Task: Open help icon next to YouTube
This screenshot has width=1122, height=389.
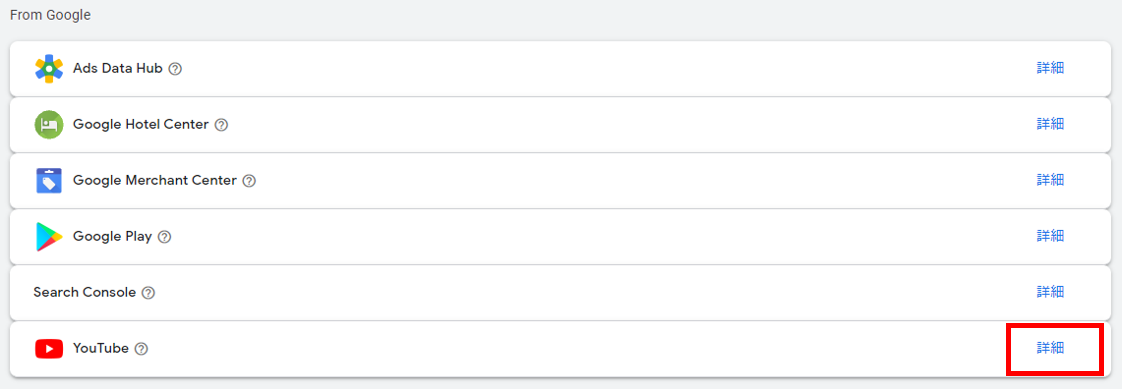Action: pos(141,349)
